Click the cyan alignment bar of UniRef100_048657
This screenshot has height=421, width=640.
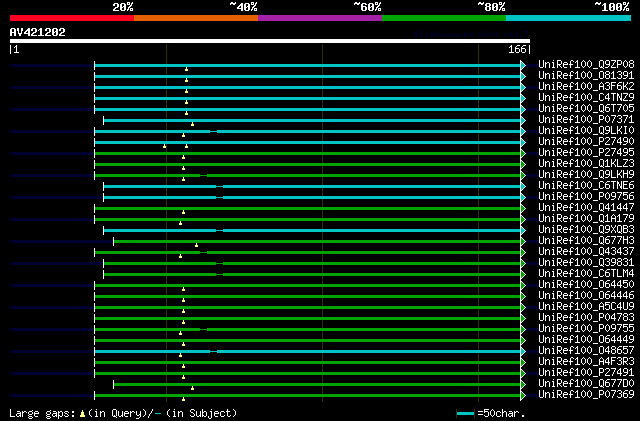tap(307, 352)
